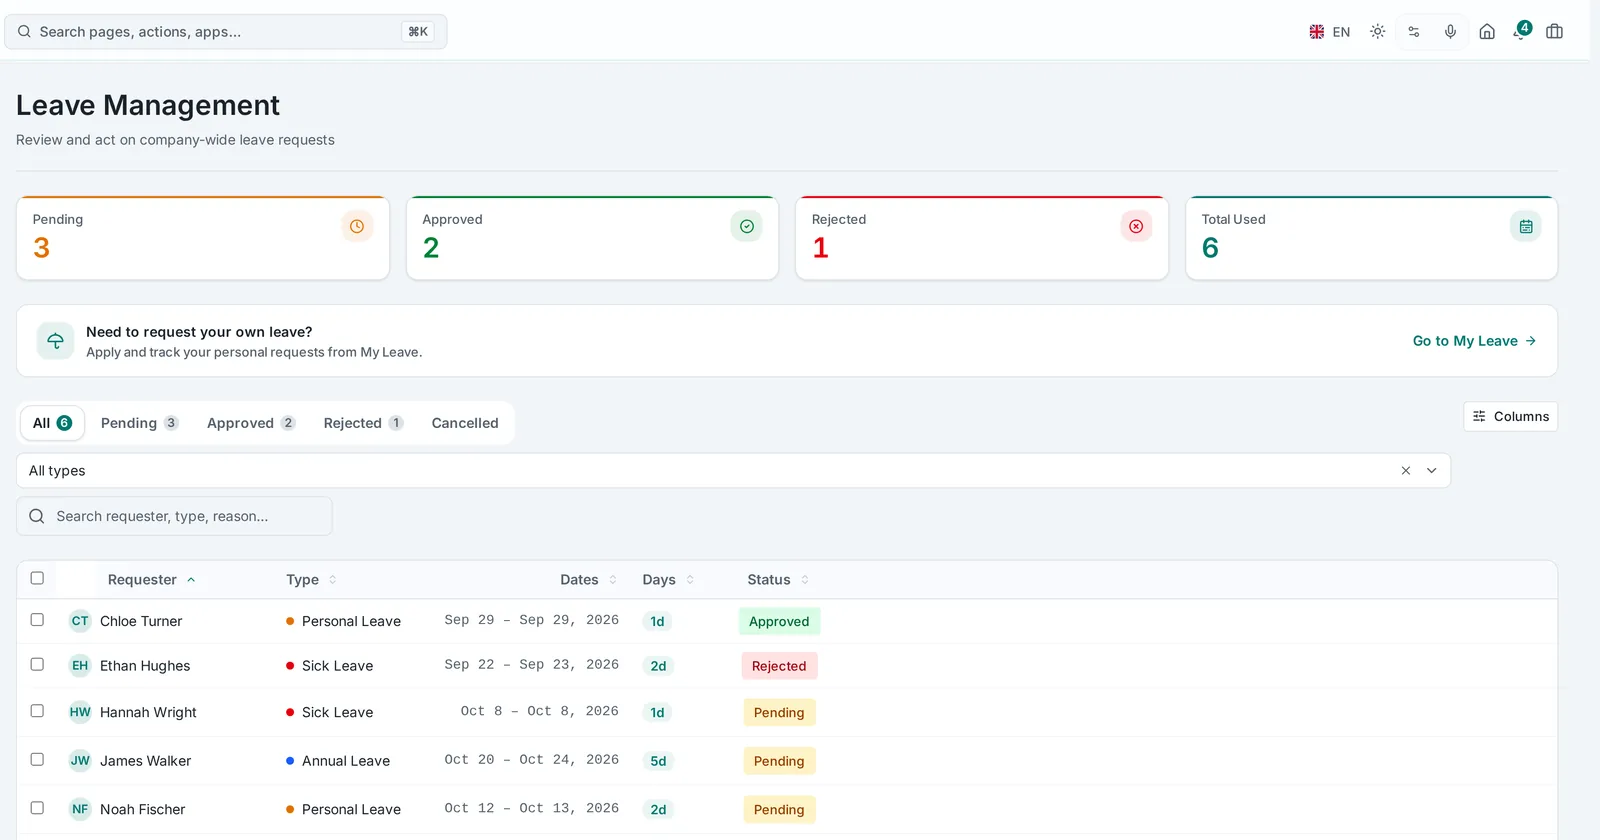1600x840 pixels.
Task: Tick the select-all rows checkbox
Action: (x=37, y=578)
